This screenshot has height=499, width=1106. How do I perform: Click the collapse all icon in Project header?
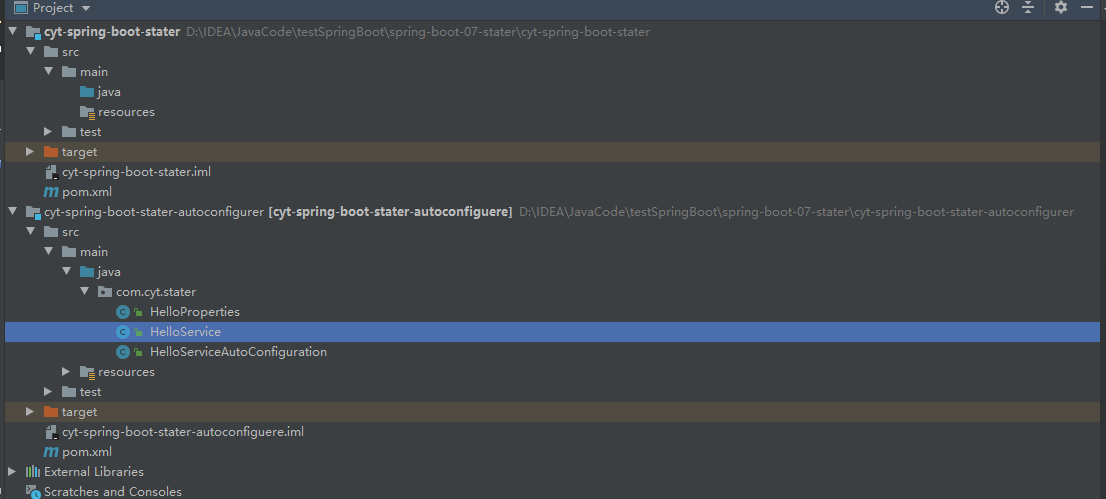point(1028,7)
